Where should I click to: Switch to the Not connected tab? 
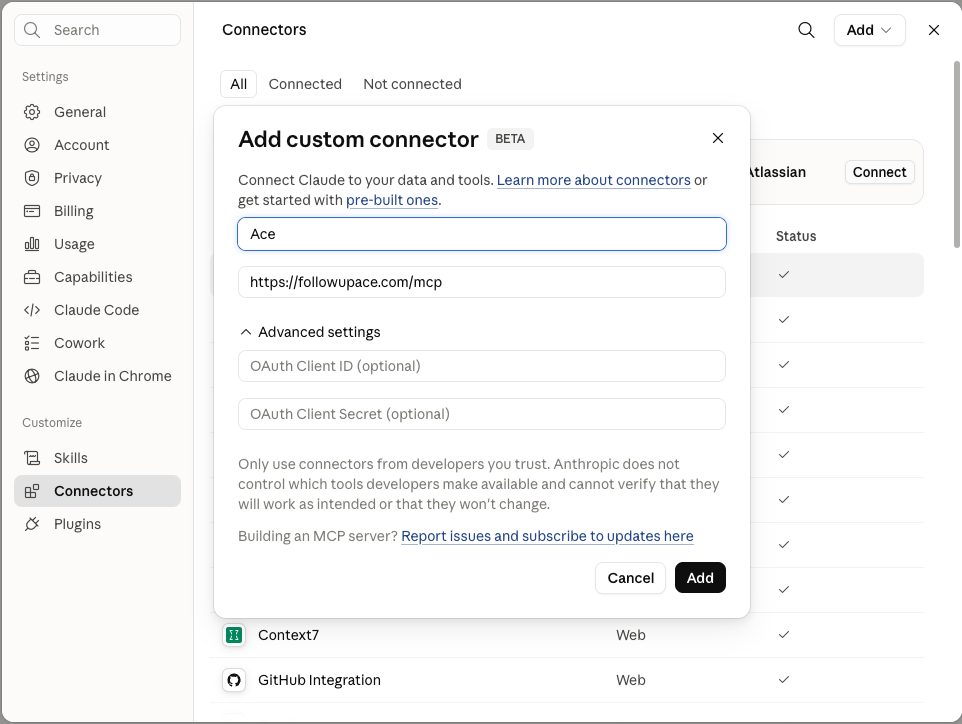412,84
